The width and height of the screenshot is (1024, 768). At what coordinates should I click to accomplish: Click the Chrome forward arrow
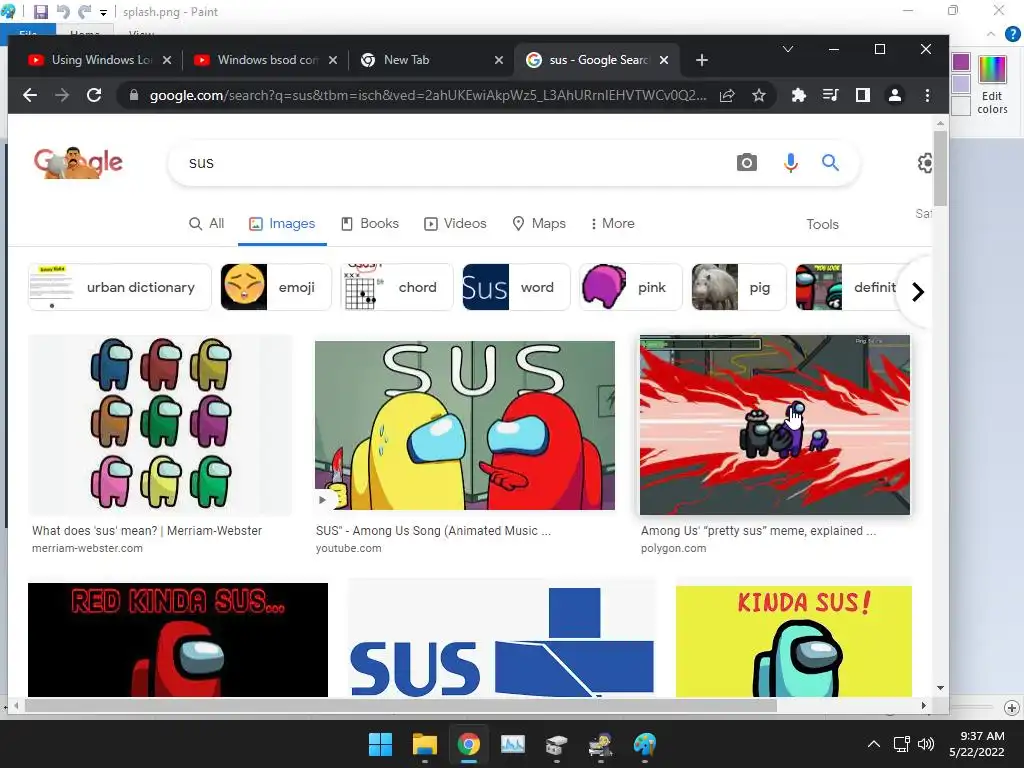click(x=62, y=95)
